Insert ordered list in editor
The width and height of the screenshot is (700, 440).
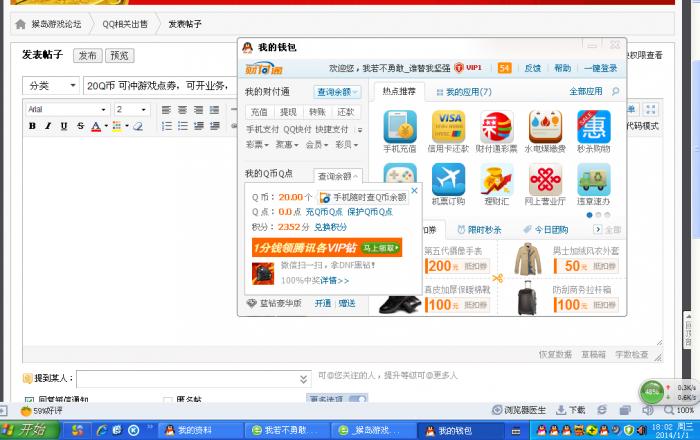point(167,126)
